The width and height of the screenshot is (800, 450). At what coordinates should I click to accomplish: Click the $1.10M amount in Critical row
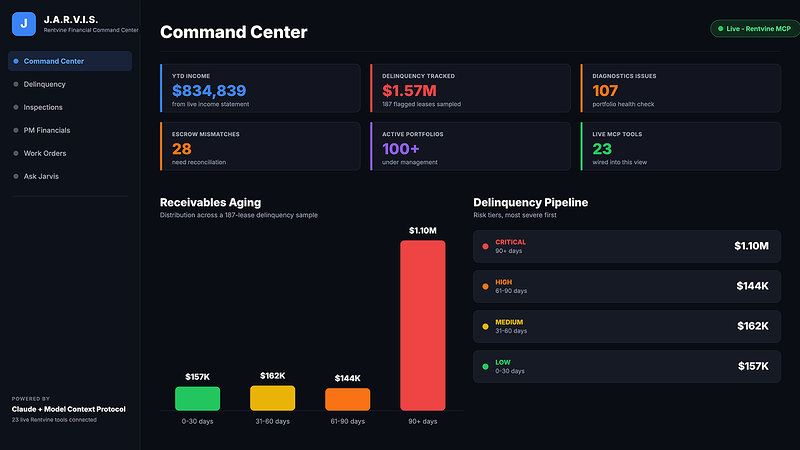(751, 246)
